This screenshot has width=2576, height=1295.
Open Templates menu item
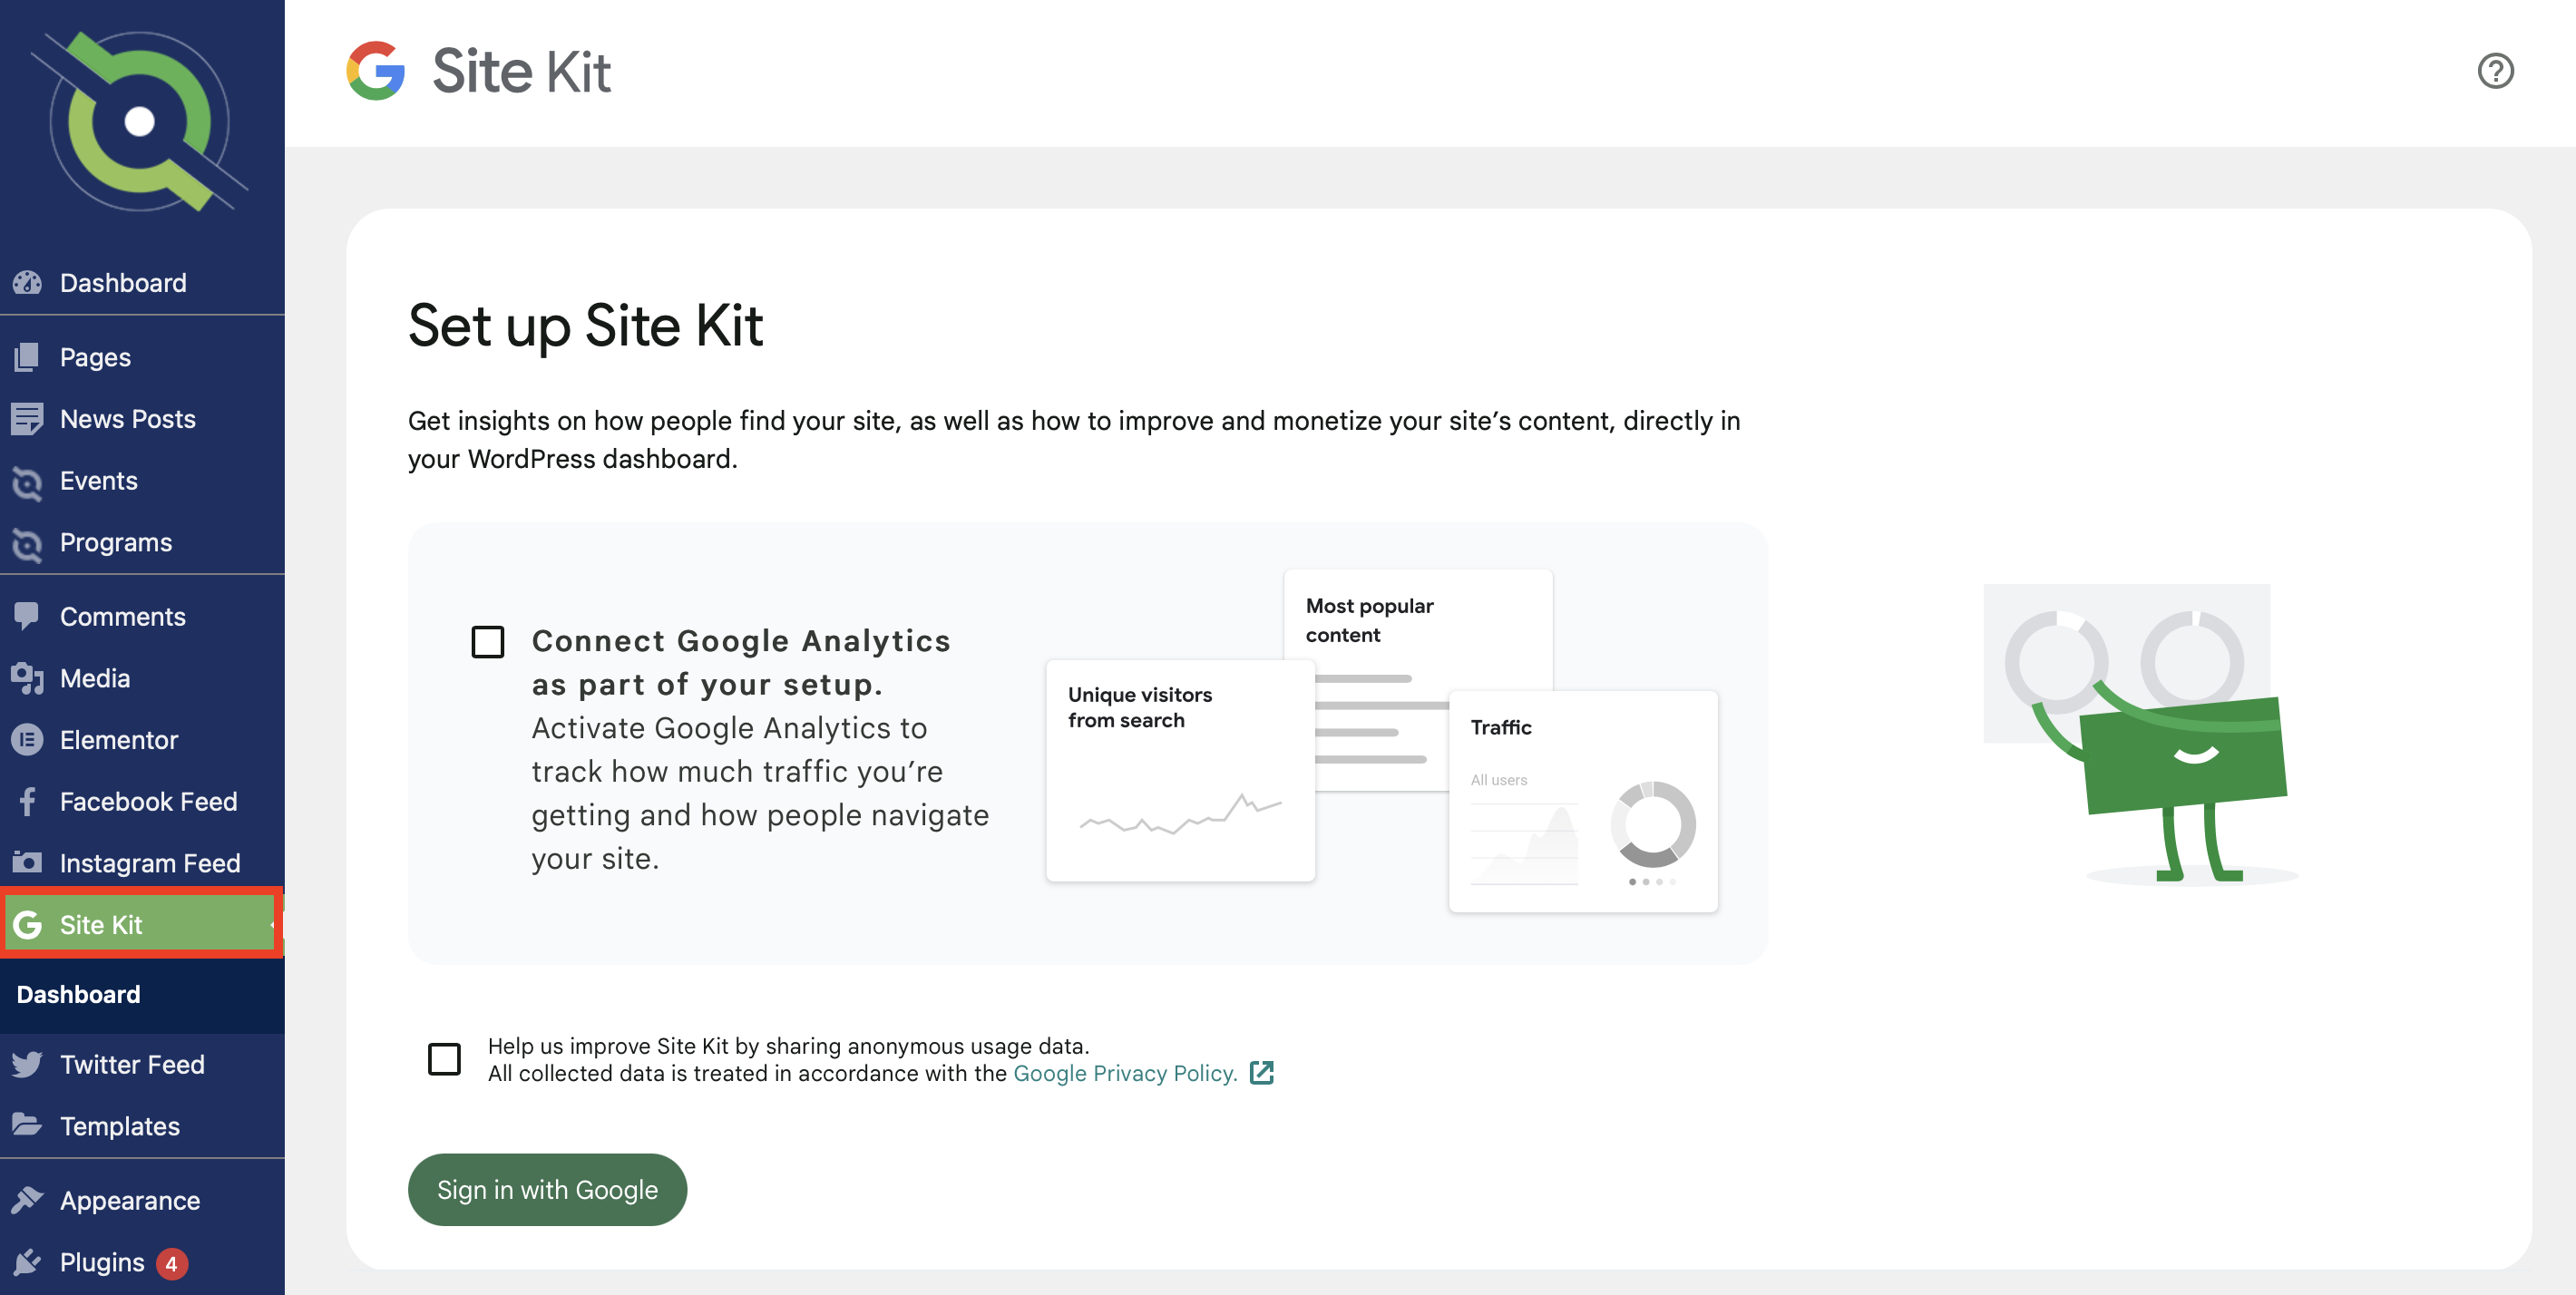tap(142, 1125)
